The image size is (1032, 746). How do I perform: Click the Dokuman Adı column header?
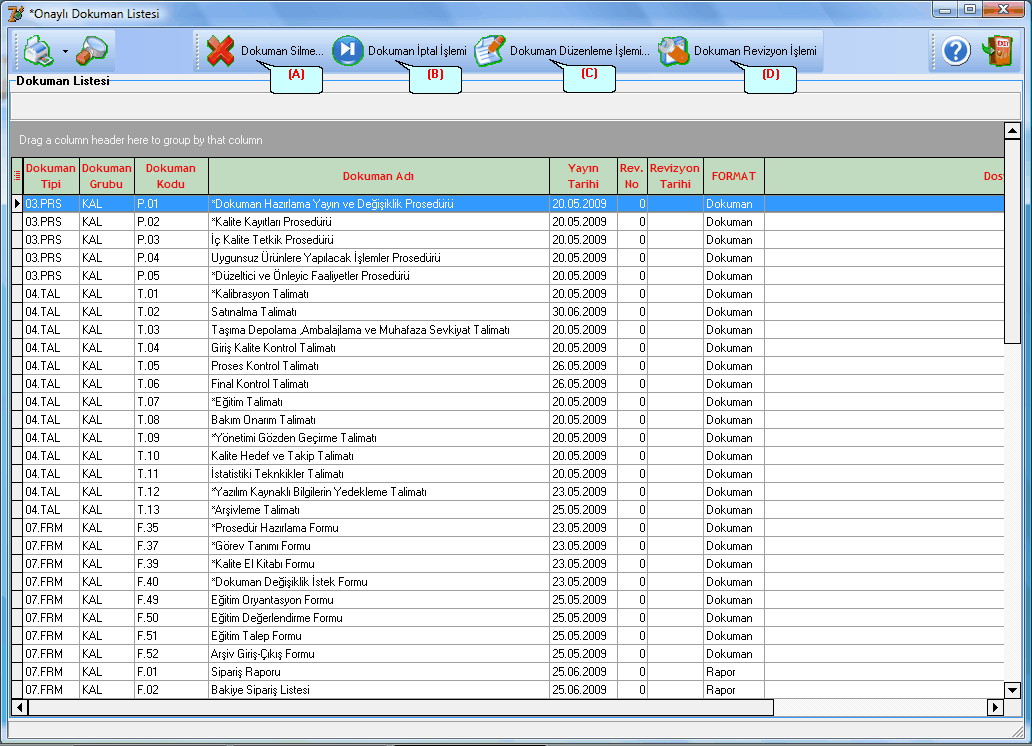pyautogui.click(x=378, y=176)
